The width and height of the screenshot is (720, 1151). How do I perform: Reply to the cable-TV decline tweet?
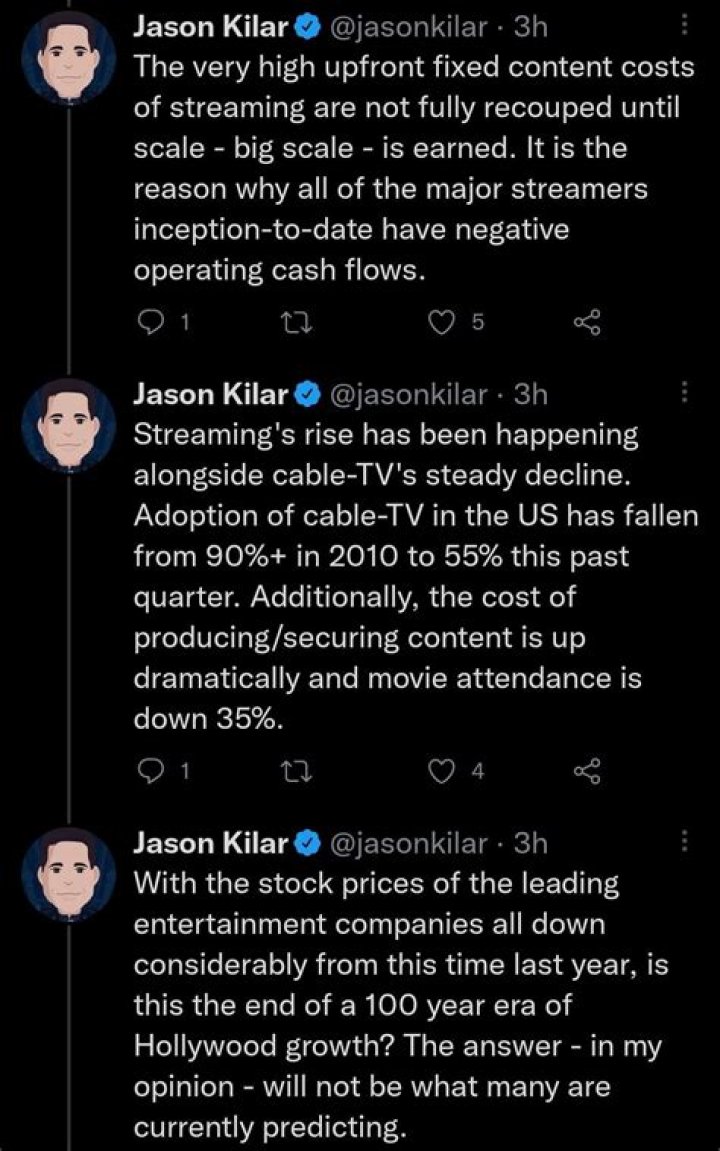point(148,770)
